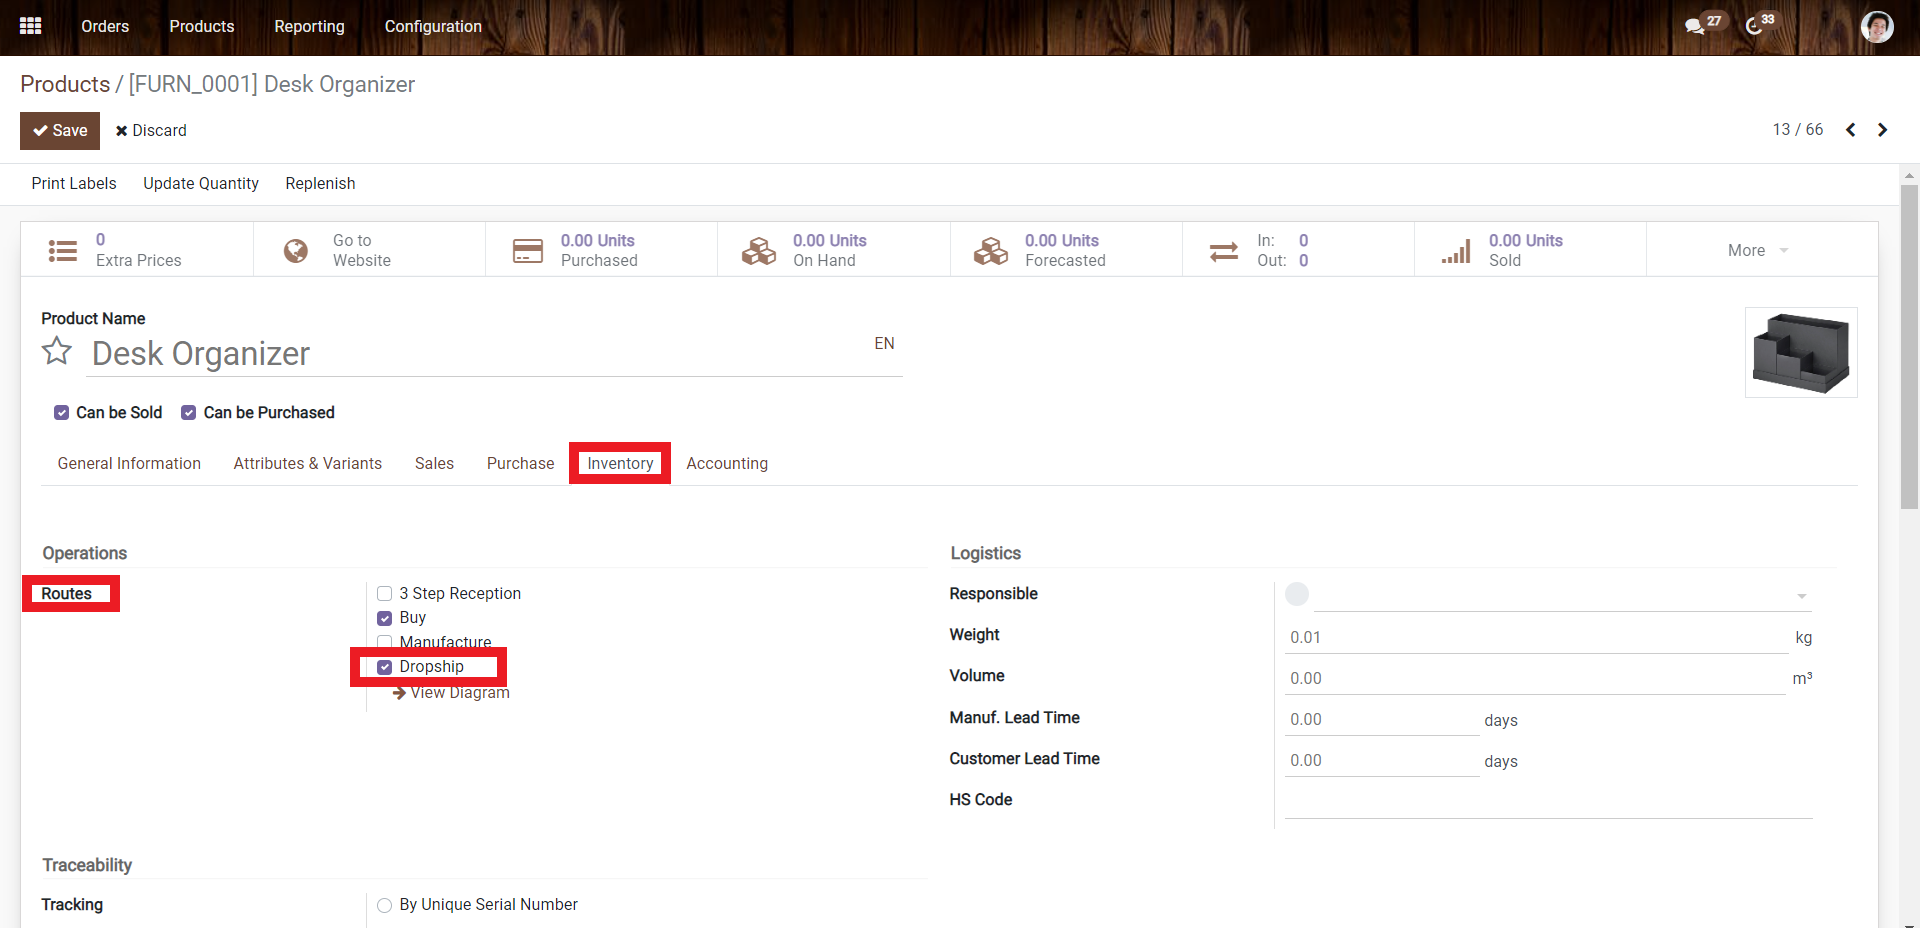Click the Responsible avatar placeholder circle
The height and width of the screenshot is (928, 1920).
(1297, 594)
